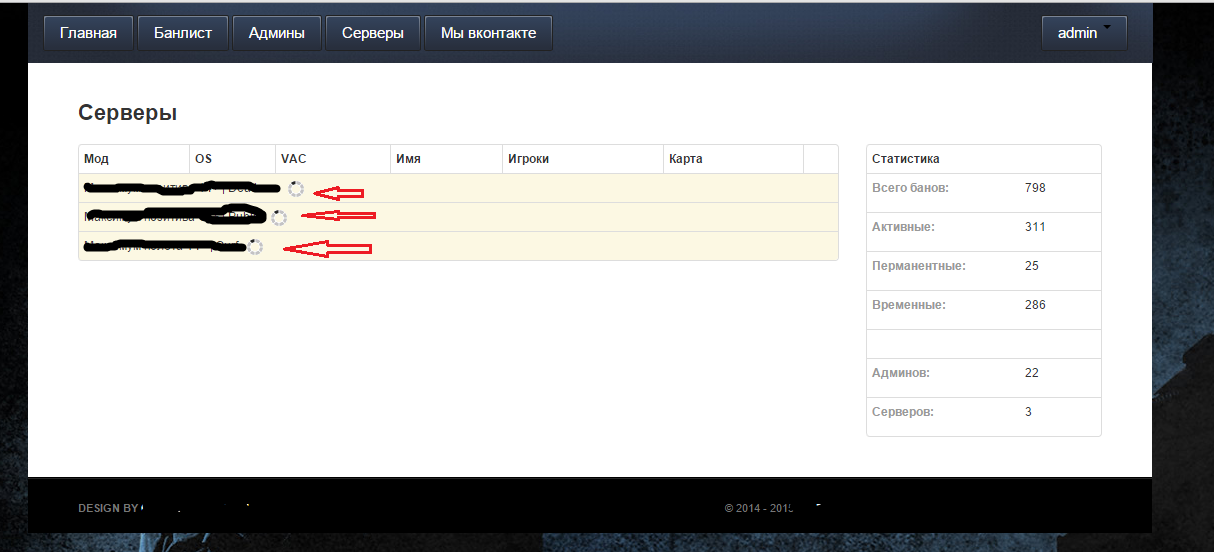Open the active bans count 311
The height and width of the screenshot is (552, 1214).
1035,227
